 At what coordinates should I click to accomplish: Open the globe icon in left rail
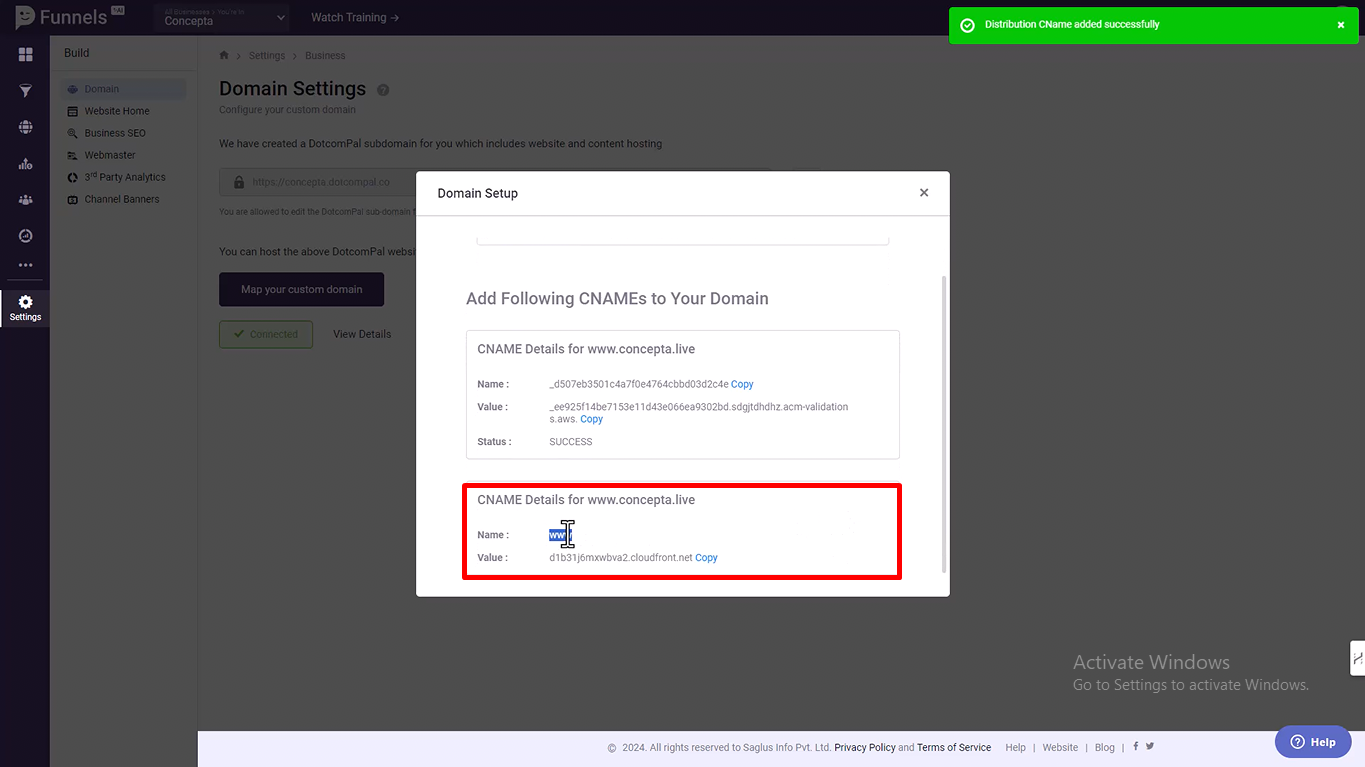25,127
